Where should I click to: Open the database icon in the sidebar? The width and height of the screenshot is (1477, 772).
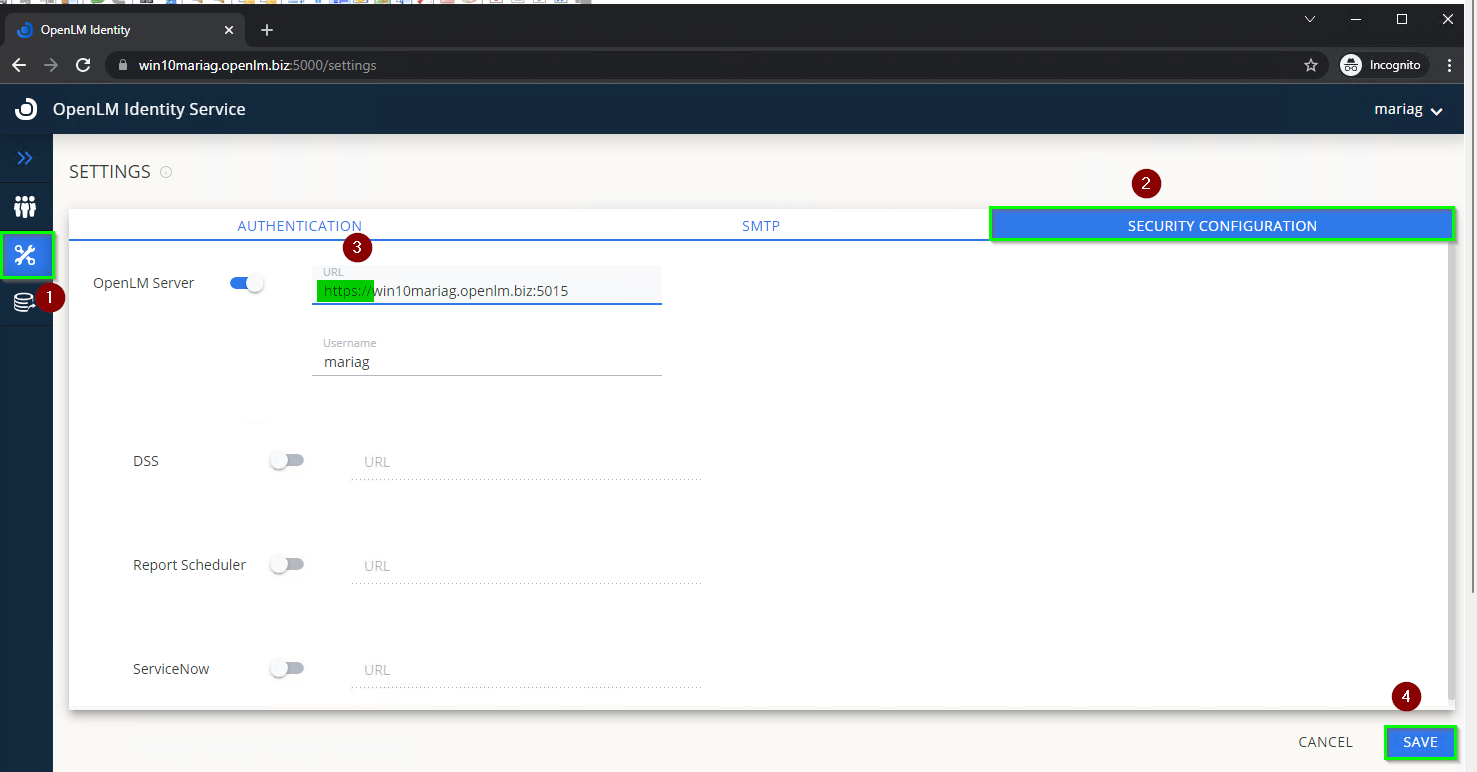tap(25, 303)
